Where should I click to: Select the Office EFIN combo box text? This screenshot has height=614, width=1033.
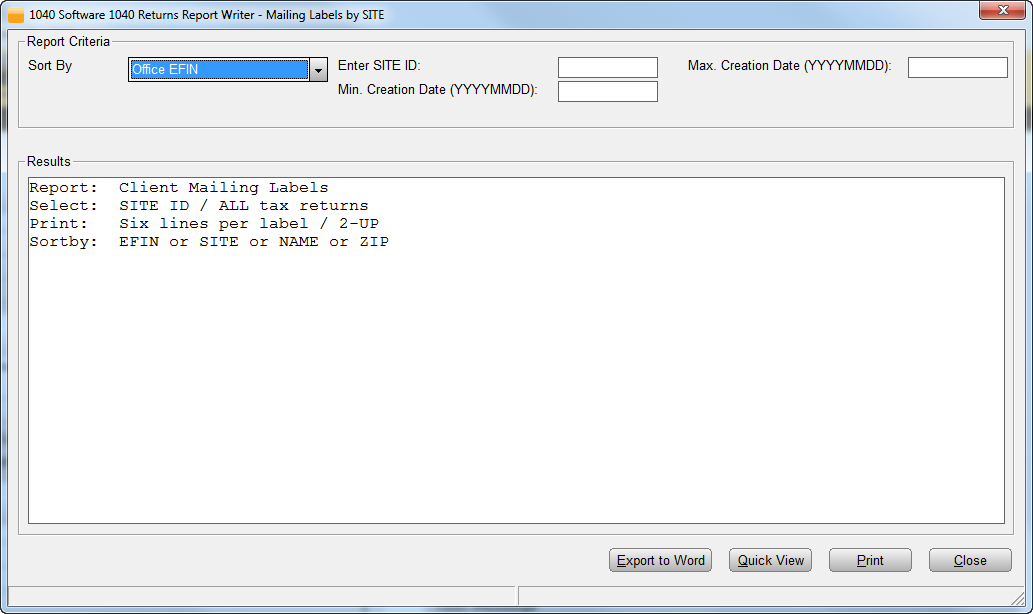(x=218, y=70)
